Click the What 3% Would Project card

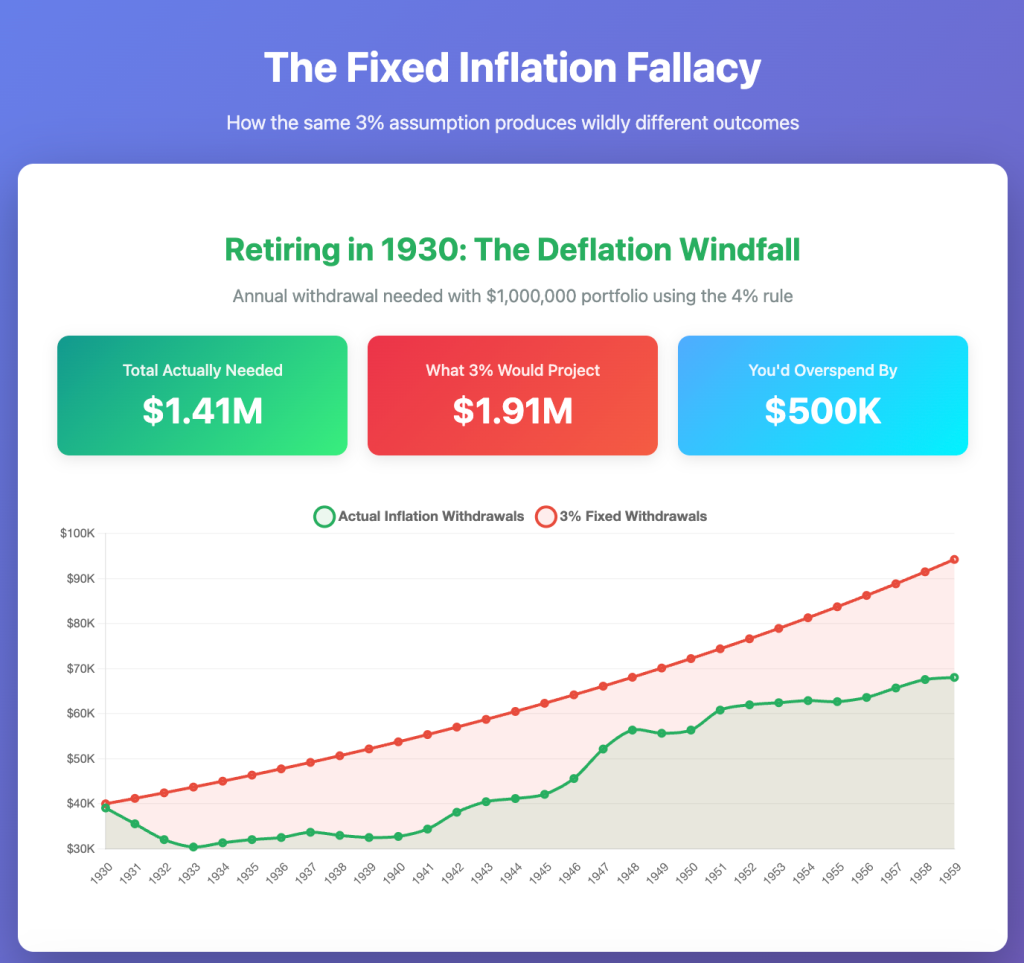tap(512, 395)
